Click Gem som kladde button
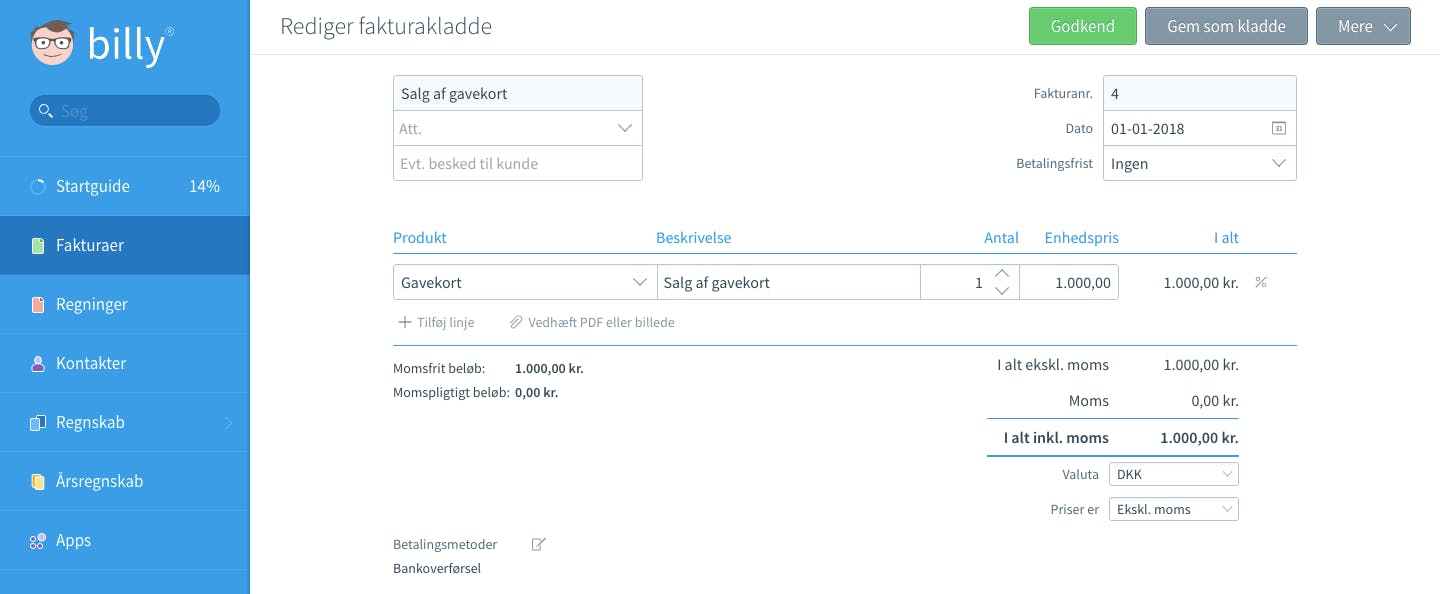The image size is (1440, 594). coord(1226,26)
